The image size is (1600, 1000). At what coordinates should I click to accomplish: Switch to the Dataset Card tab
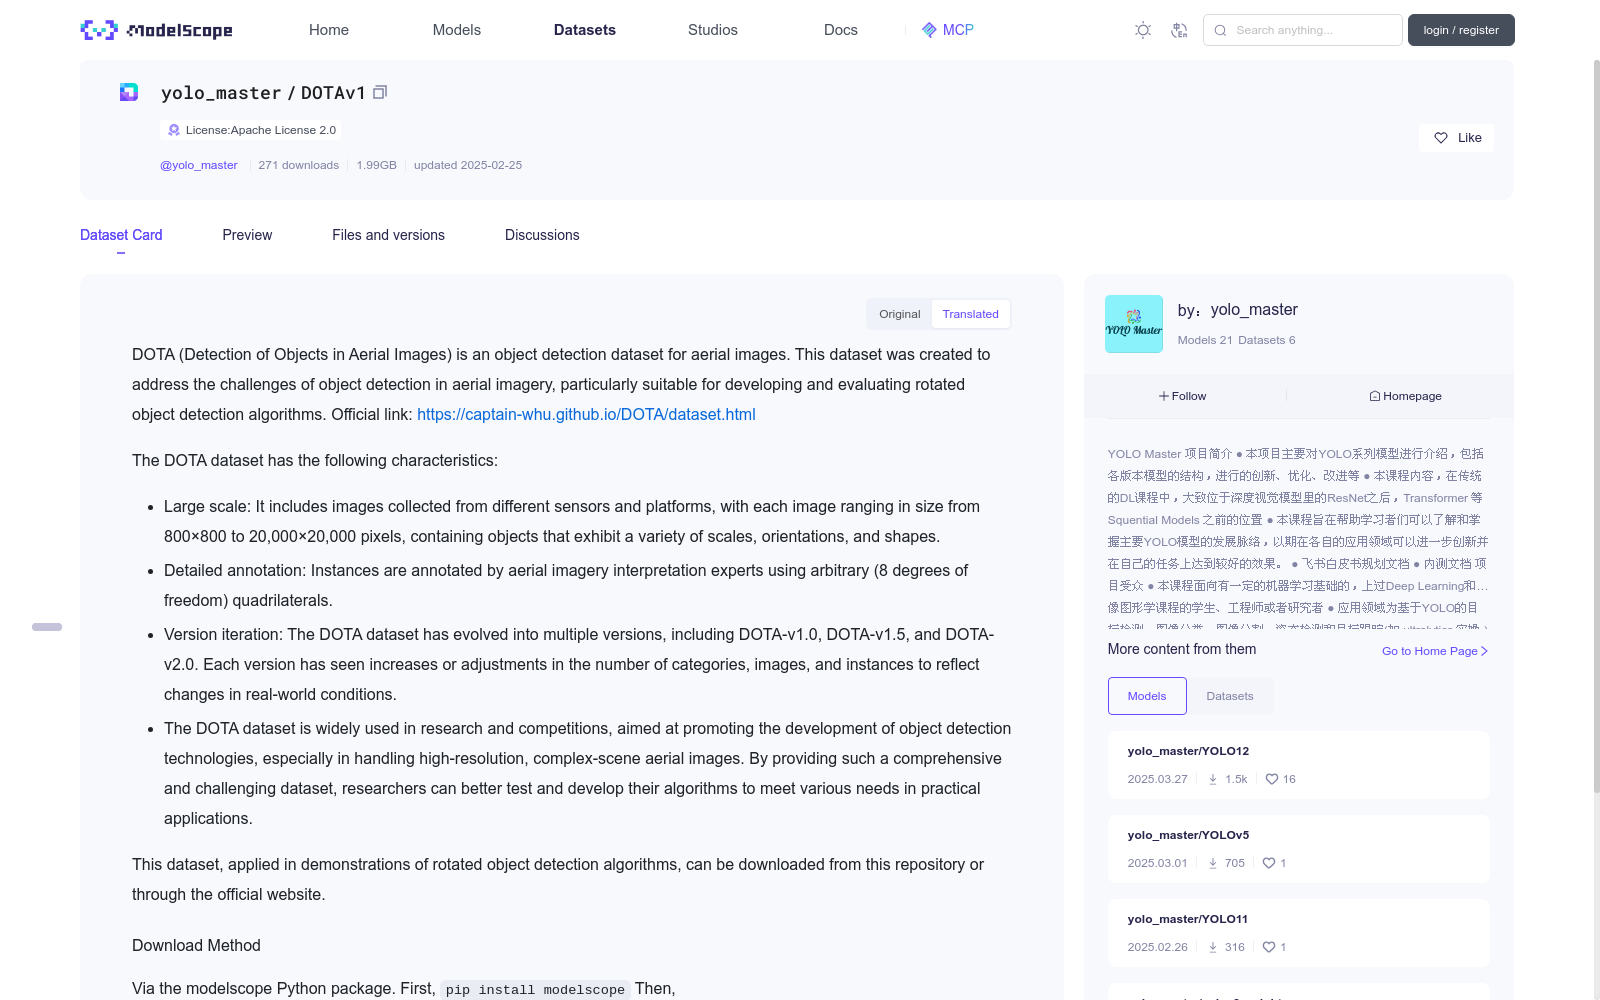[121, 235]
